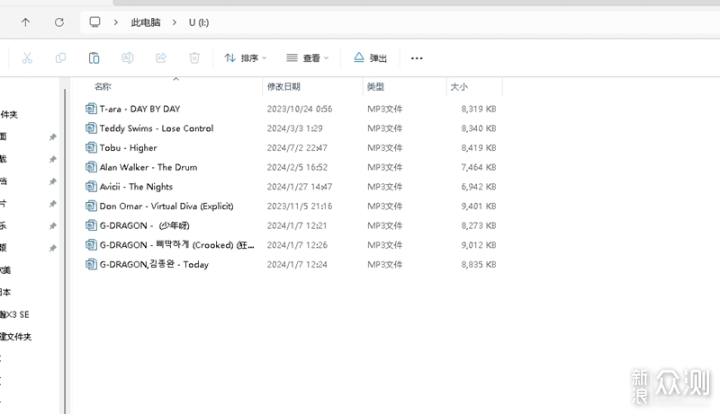Click the size 9,401 KB
The height and width of the screenshot is (414, 720).
coord(478,206)
